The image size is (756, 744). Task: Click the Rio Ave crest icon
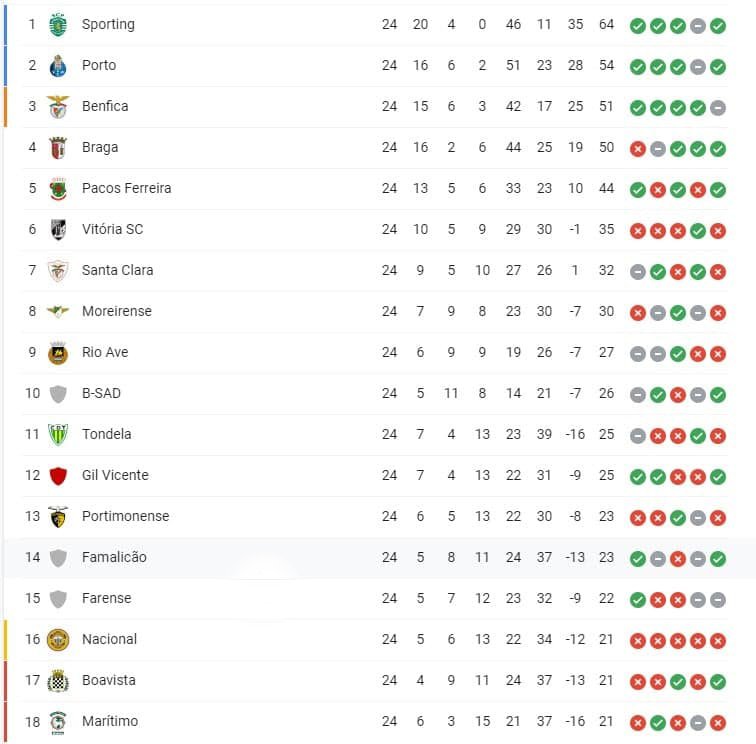pyautogui.click(x=58, y=352)
